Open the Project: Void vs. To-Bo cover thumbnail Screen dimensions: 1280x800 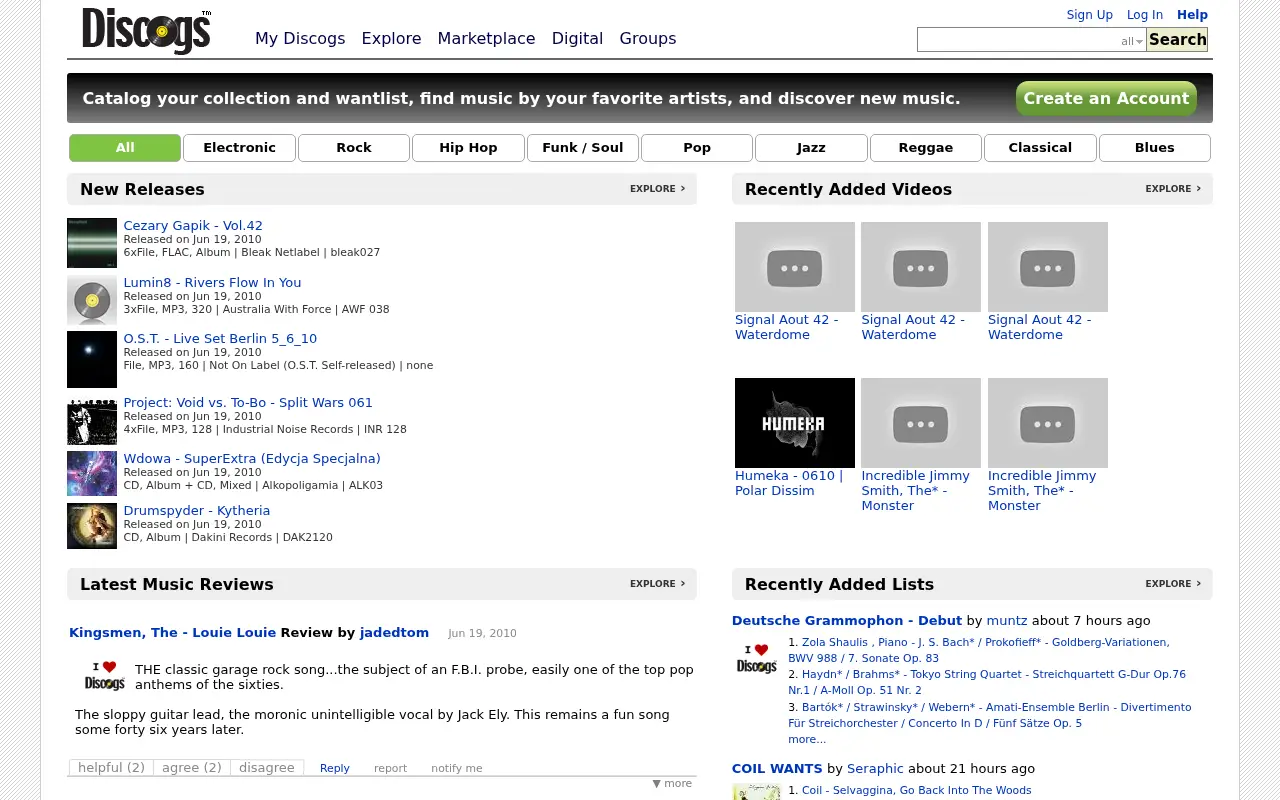[x=92, y=420]
